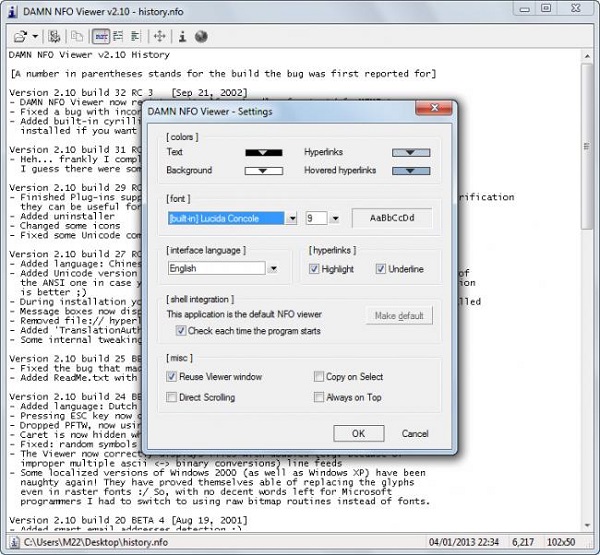Screen dimensions: 600x555
Task: Click the English language field
Action: click(217, 268)
